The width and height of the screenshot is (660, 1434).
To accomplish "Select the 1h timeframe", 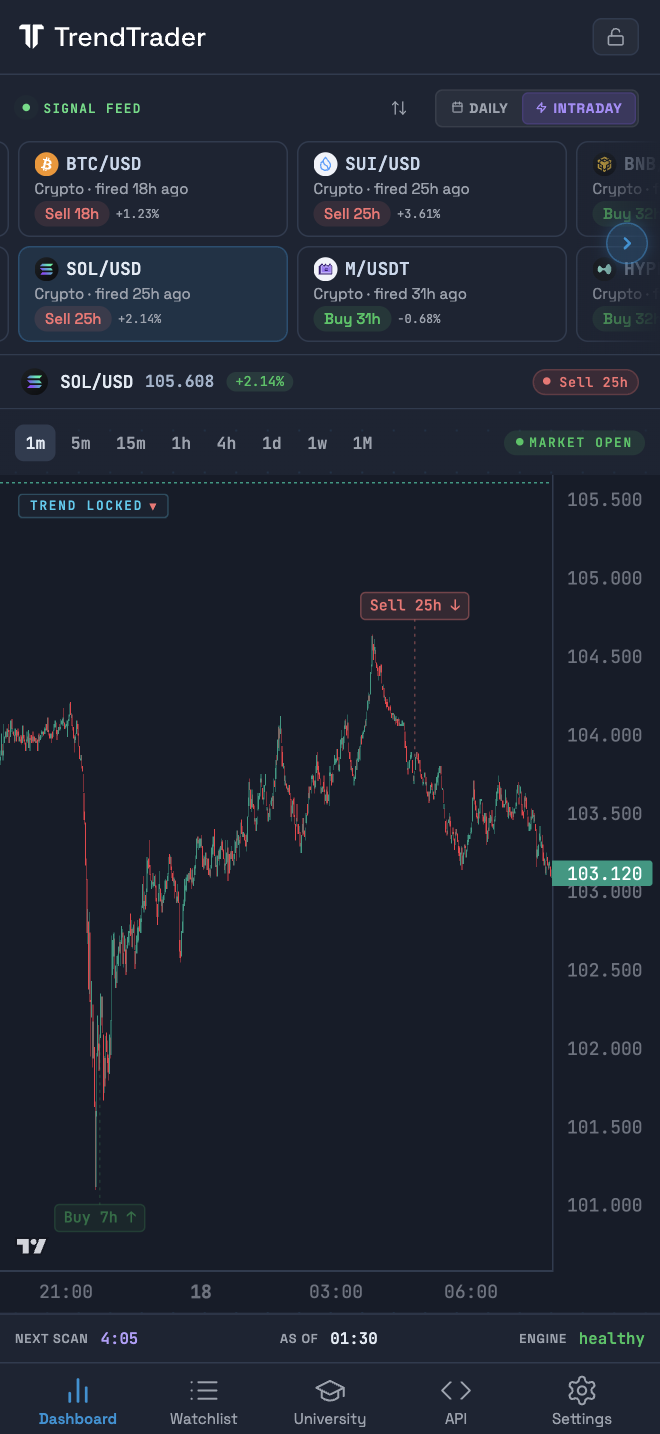I will pos(181,443).
